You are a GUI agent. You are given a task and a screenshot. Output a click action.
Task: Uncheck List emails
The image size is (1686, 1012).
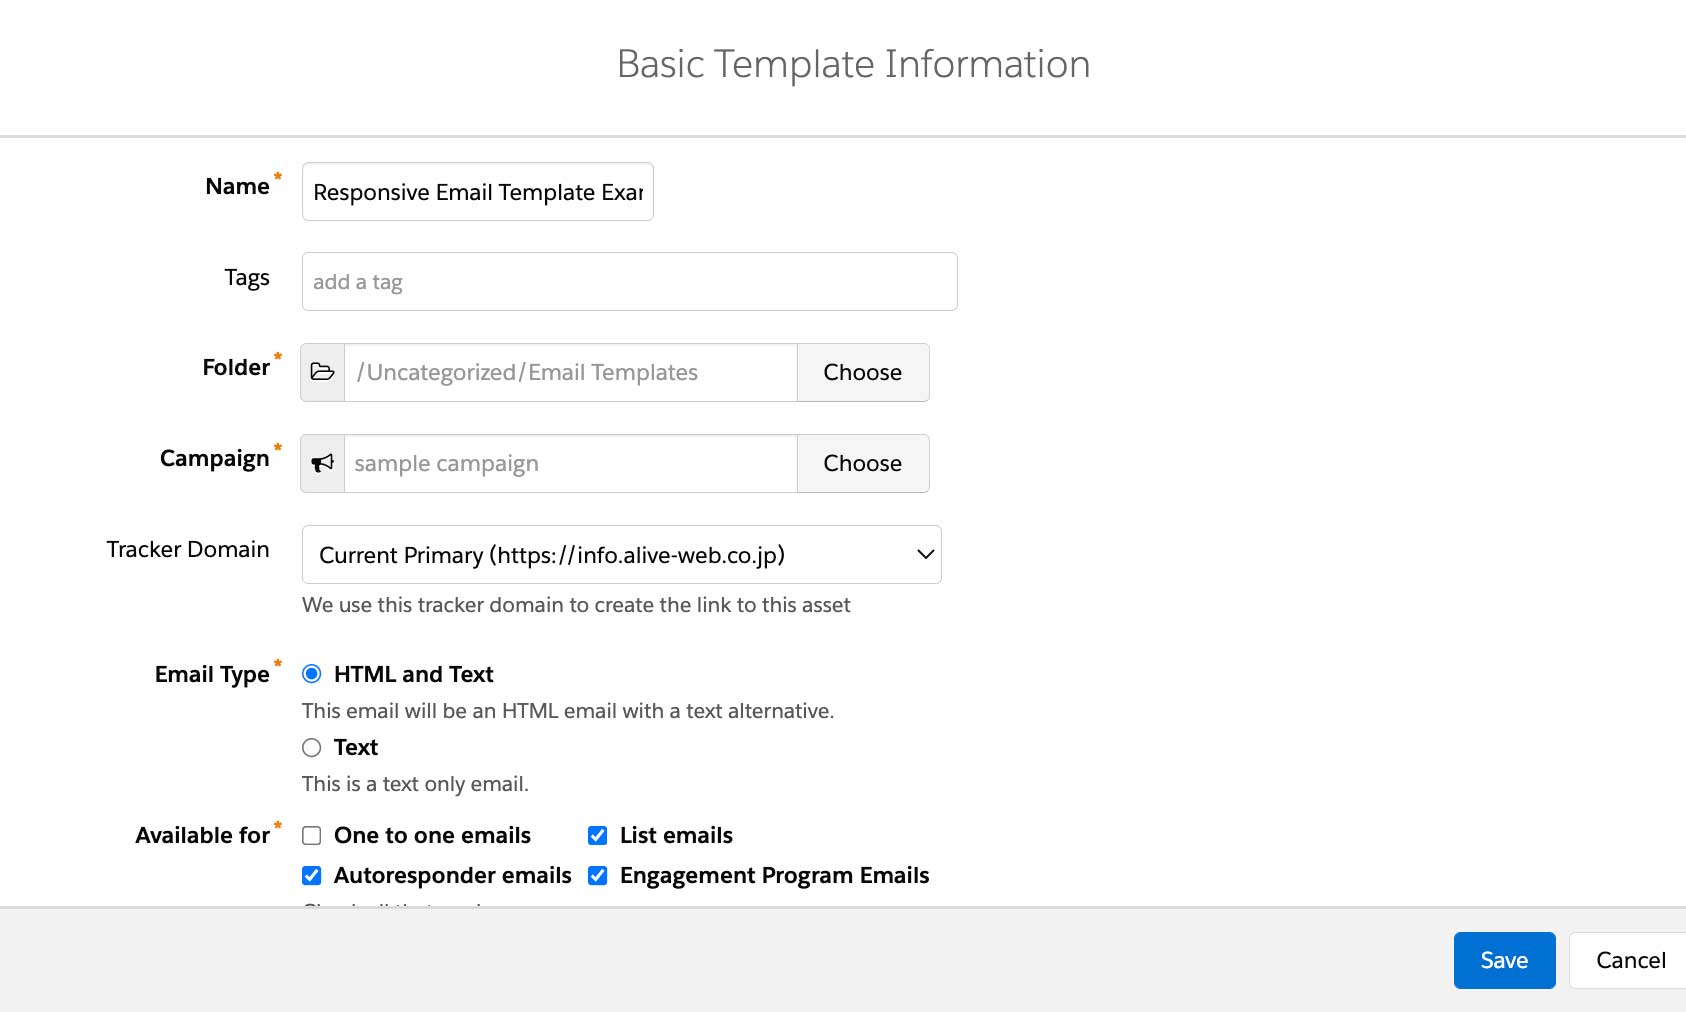click(x=597, y=835)
